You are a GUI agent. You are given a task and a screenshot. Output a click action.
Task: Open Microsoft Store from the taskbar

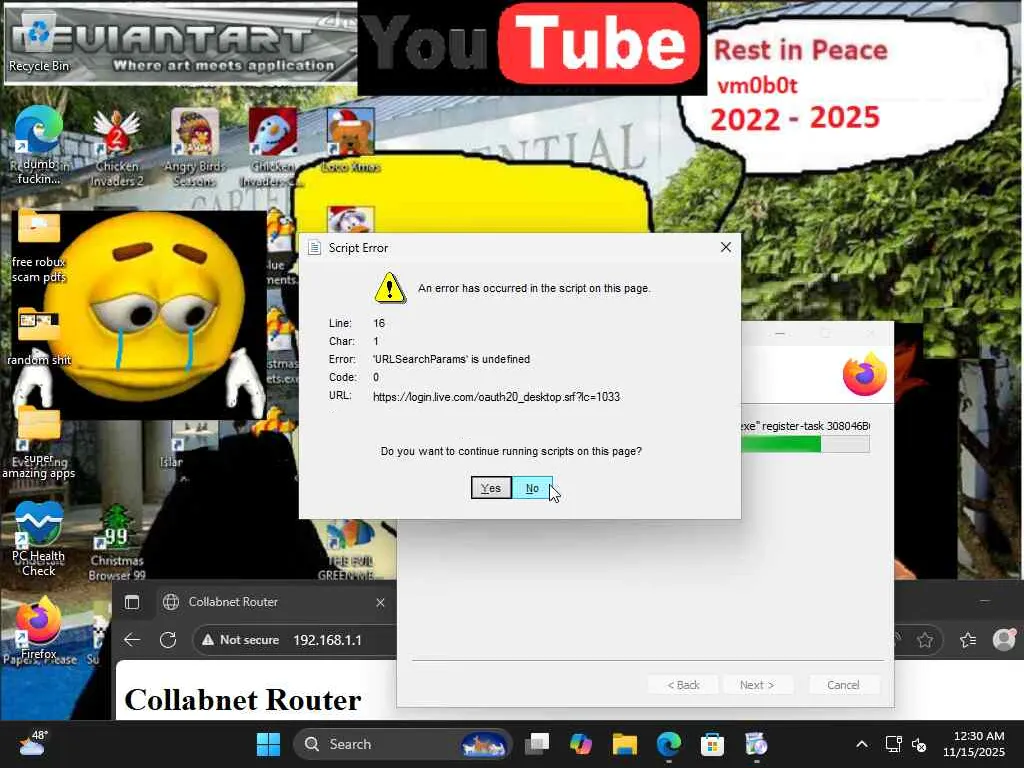pos(712,744)
